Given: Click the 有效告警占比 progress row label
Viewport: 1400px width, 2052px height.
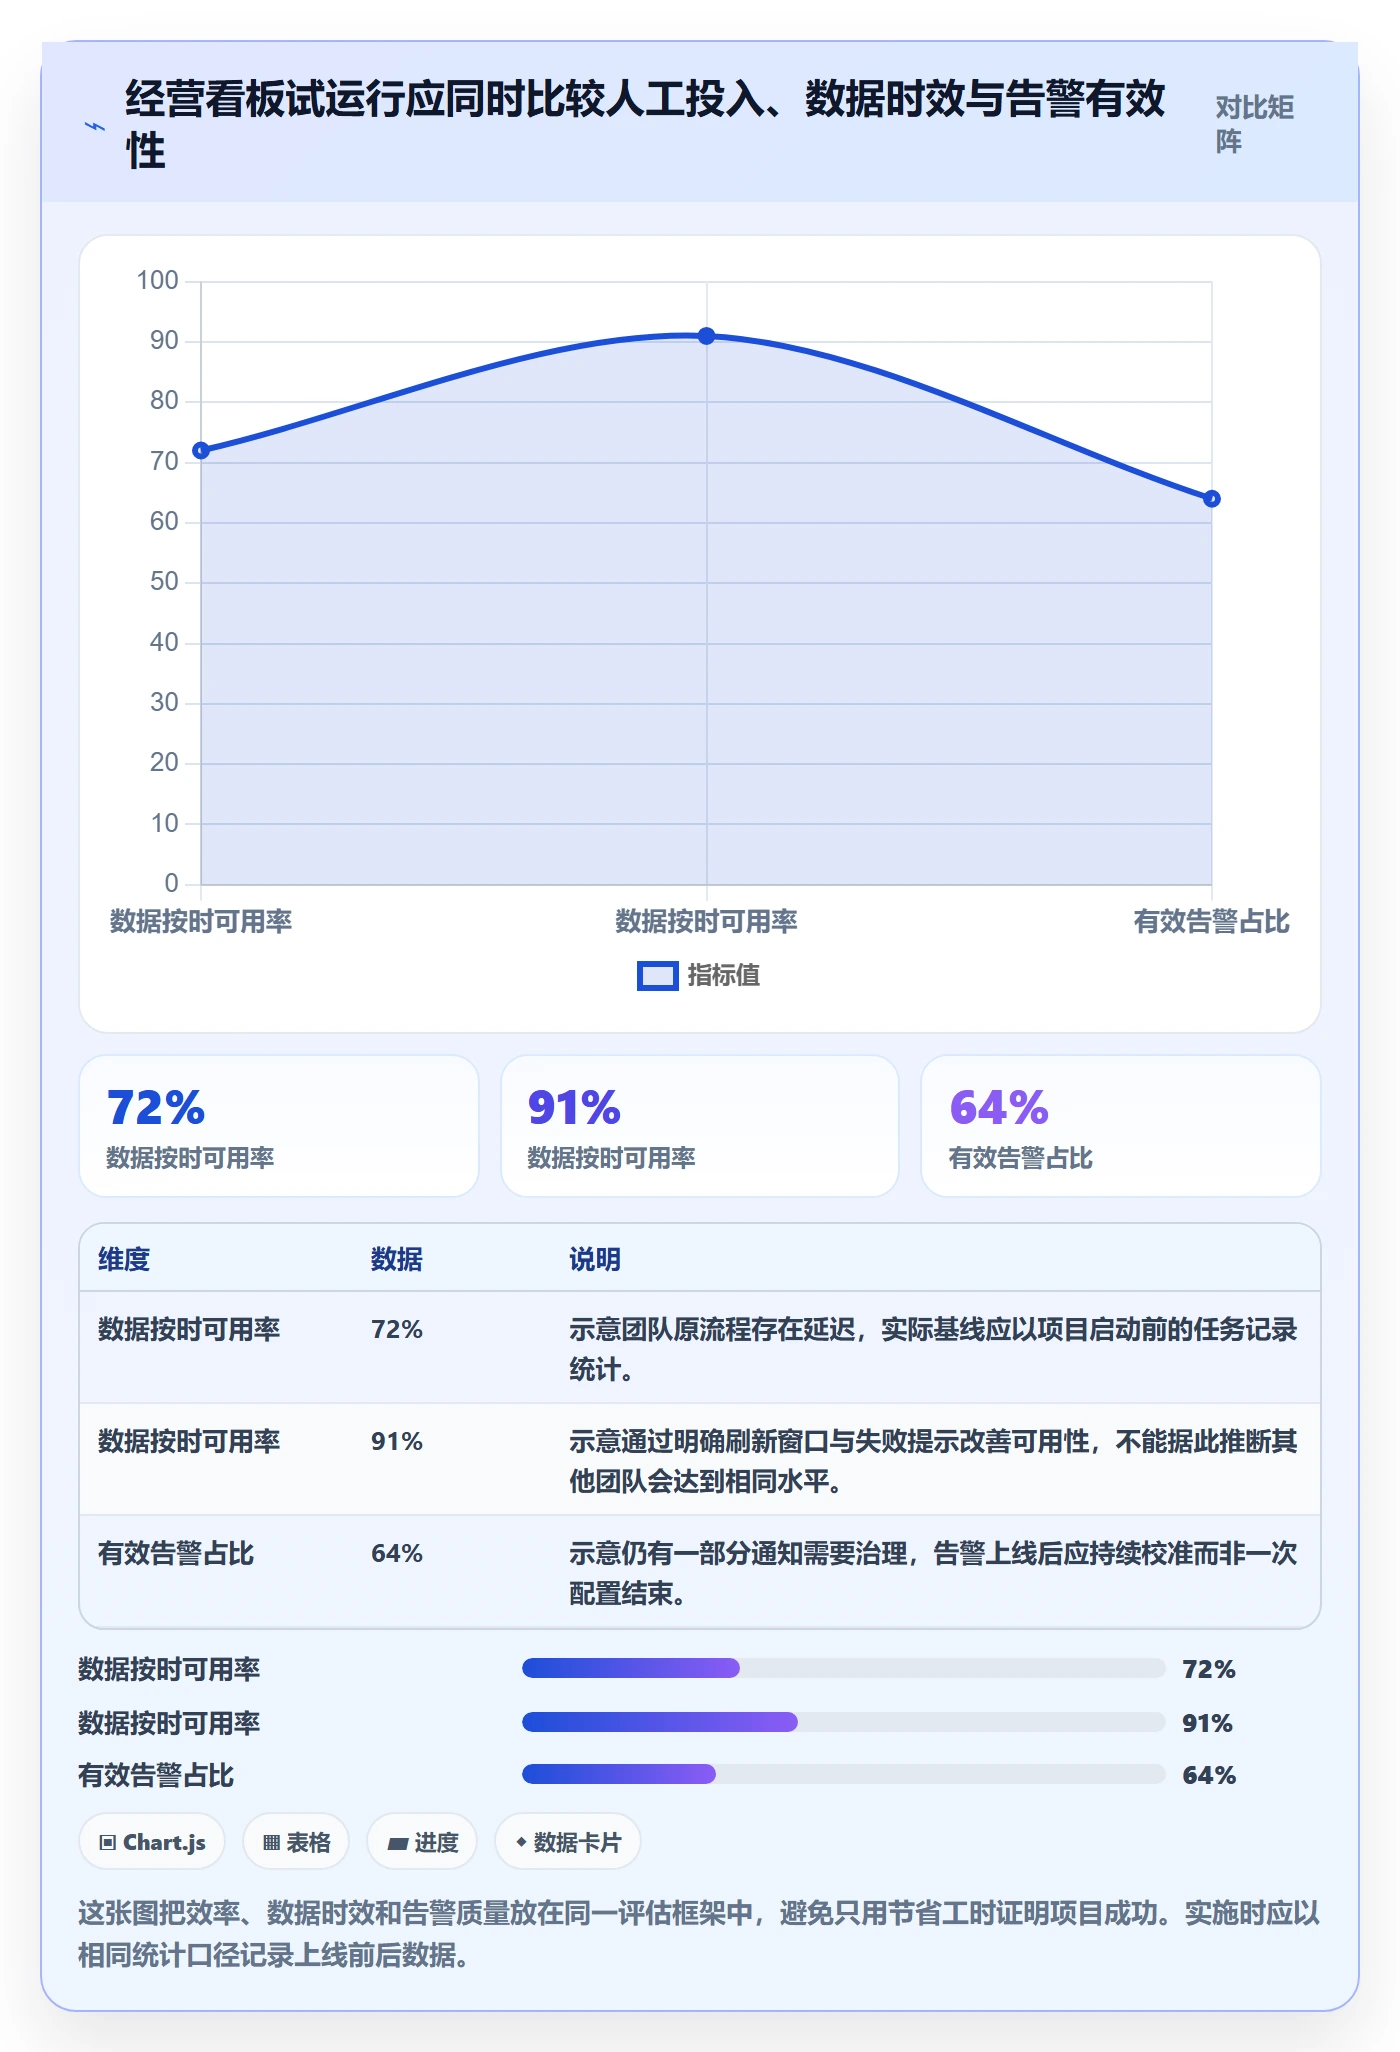Looking at the screenshot, I should coord(156,1775).
